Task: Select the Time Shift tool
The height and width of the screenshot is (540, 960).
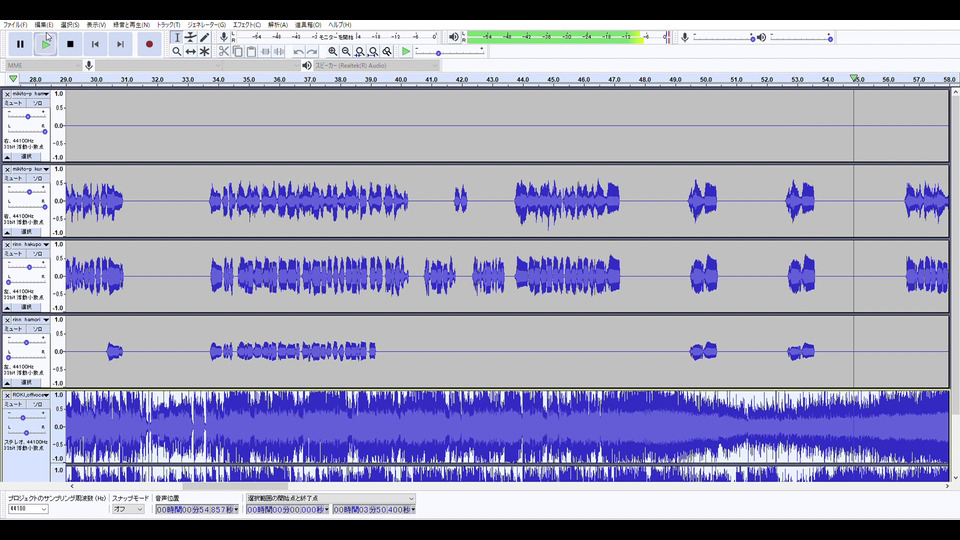Action: click(x=190, y=51)
